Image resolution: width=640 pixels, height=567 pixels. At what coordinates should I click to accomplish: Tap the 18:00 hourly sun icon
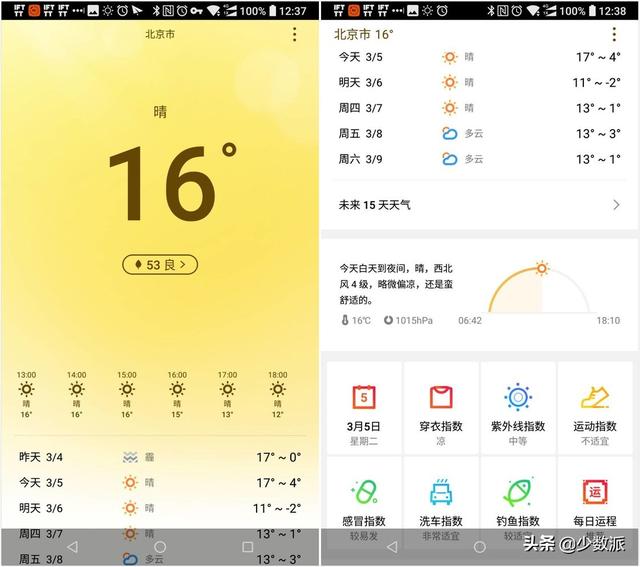(x=278, y=389)
